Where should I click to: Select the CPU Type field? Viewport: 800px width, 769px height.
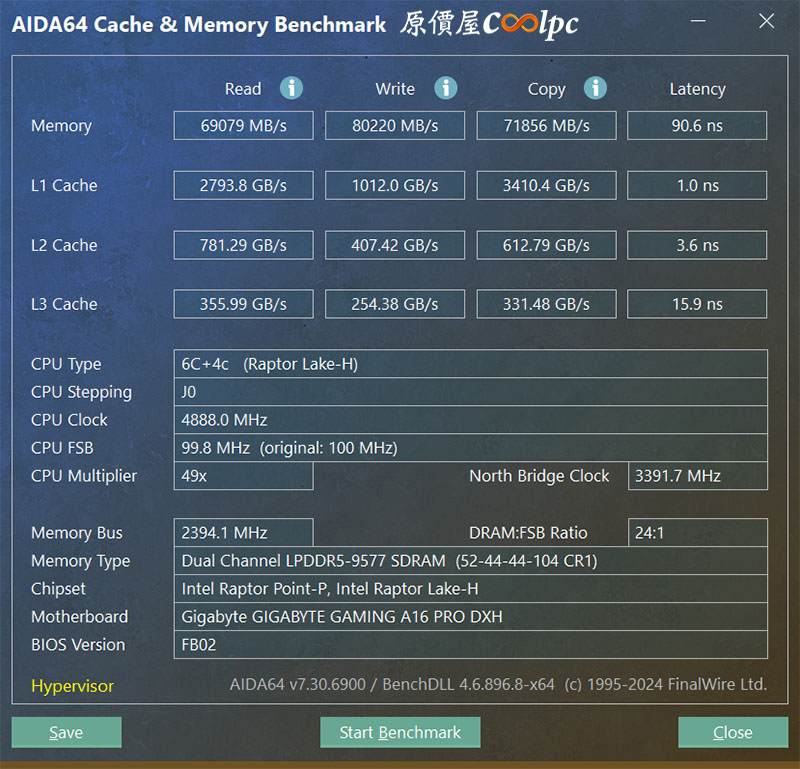tap(470, 364)
